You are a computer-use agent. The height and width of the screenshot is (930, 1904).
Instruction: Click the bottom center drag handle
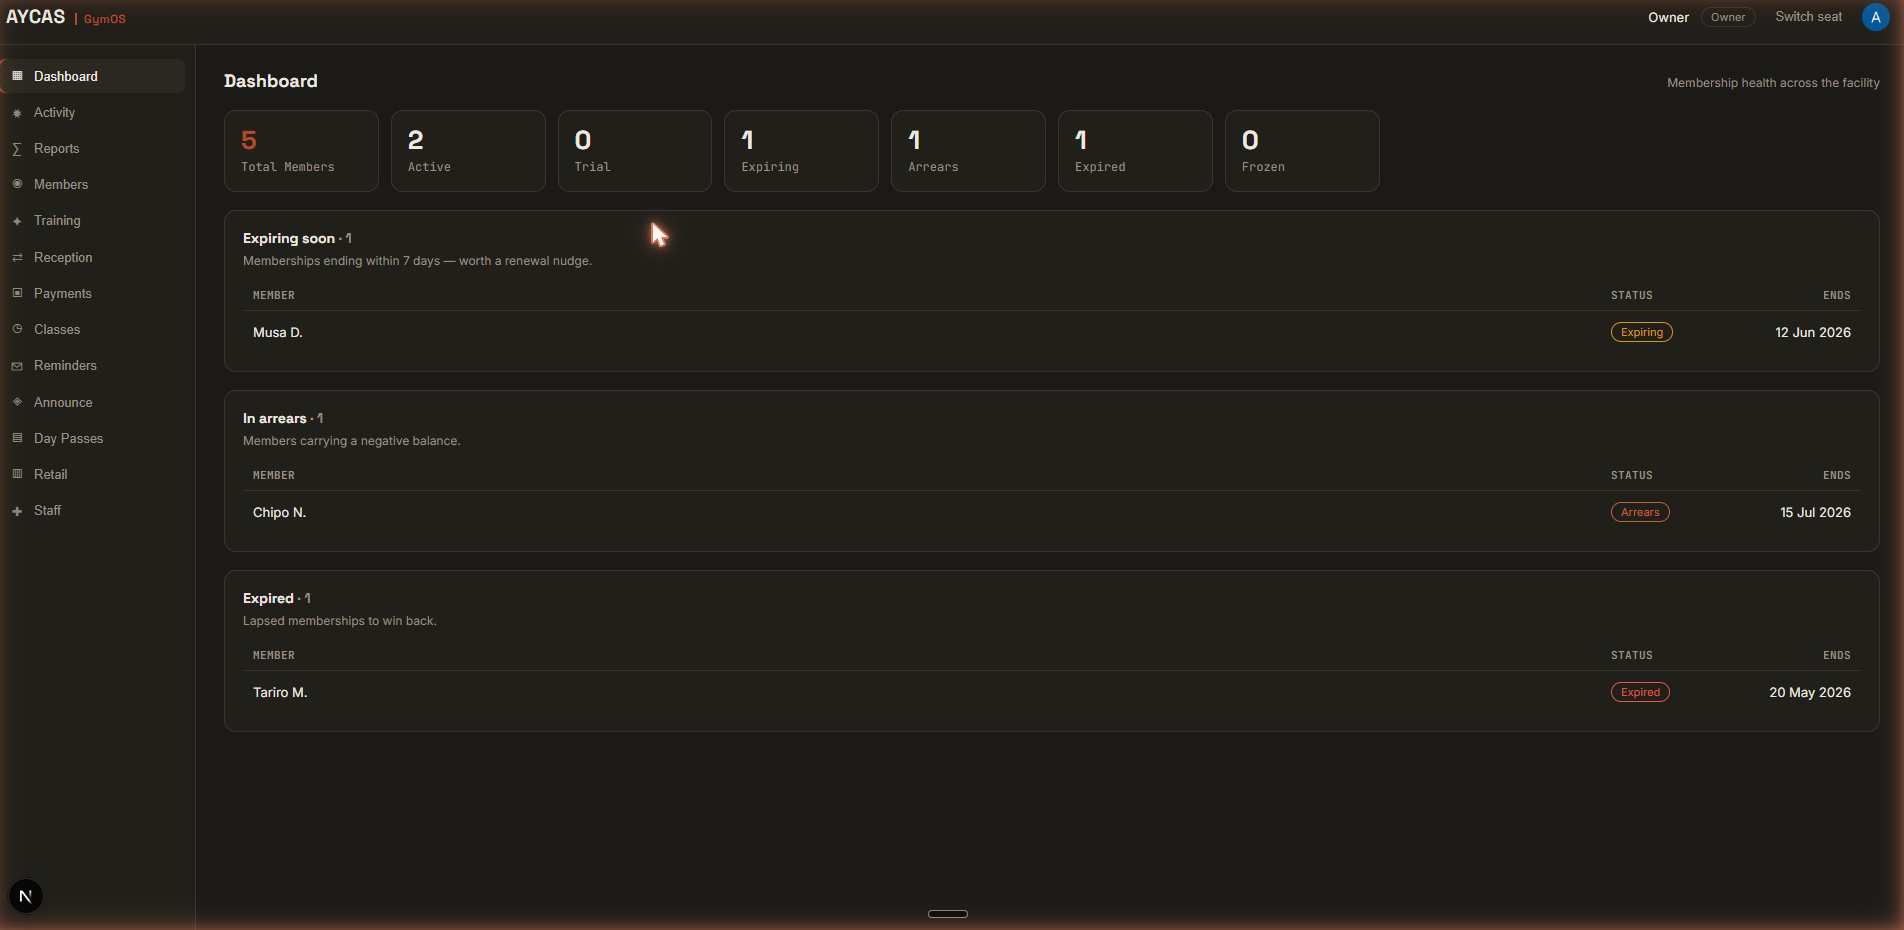[x=948, y=913]
